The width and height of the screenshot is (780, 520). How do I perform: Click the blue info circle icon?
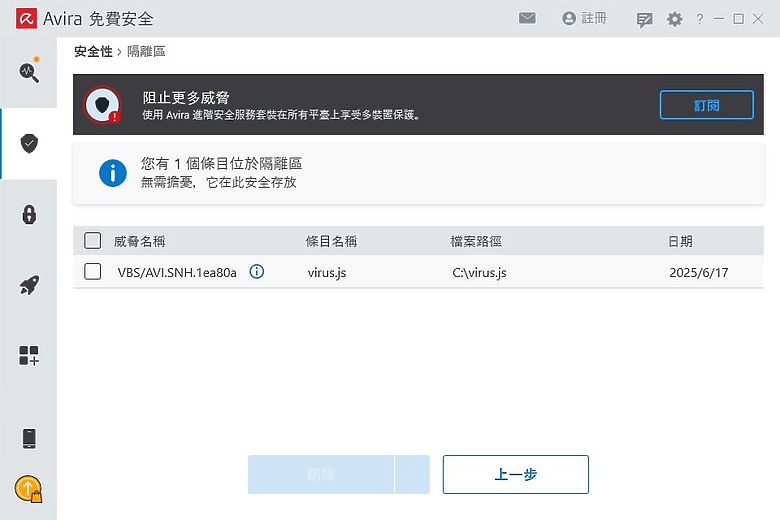click(113, 173)
